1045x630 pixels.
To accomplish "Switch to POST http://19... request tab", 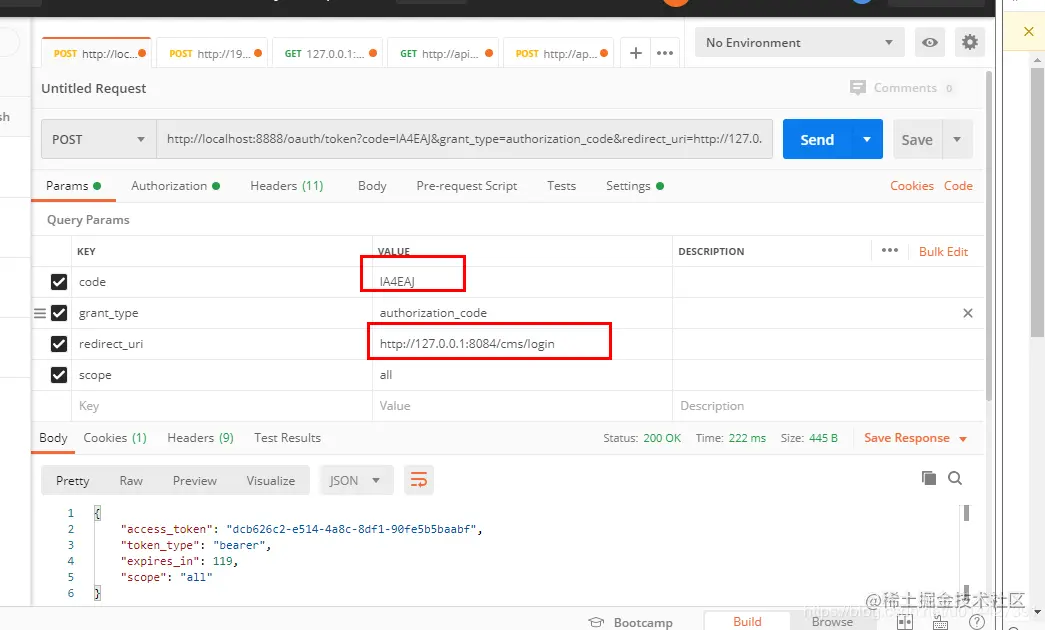I will tap(212, 53).
